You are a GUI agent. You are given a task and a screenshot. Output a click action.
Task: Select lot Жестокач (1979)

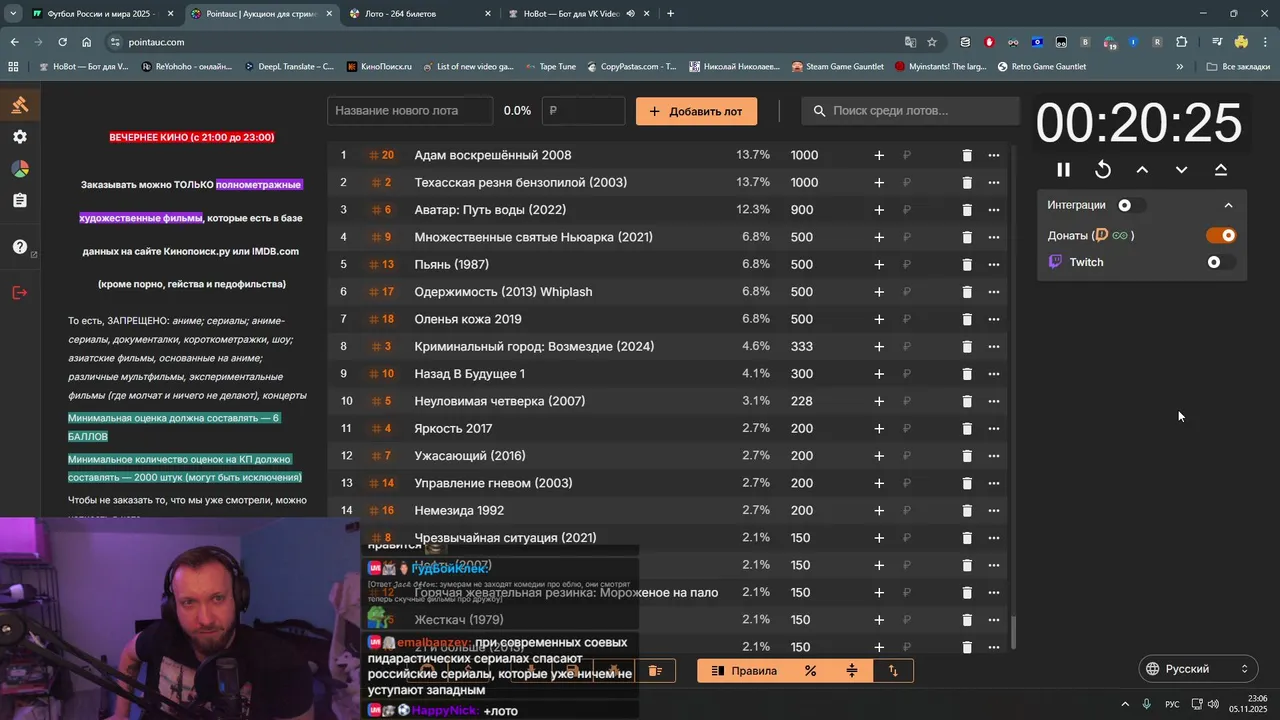pos(458,620)
